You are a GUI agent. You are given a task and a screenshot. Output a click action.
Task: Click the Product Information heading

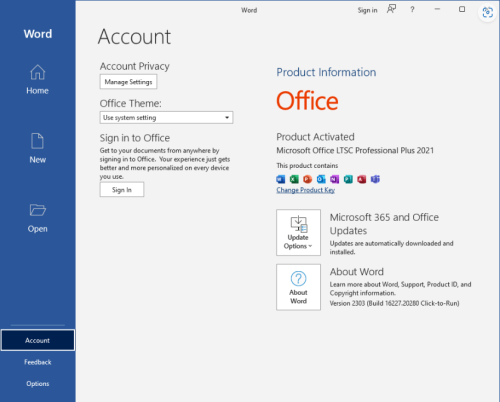click(326, 72)
